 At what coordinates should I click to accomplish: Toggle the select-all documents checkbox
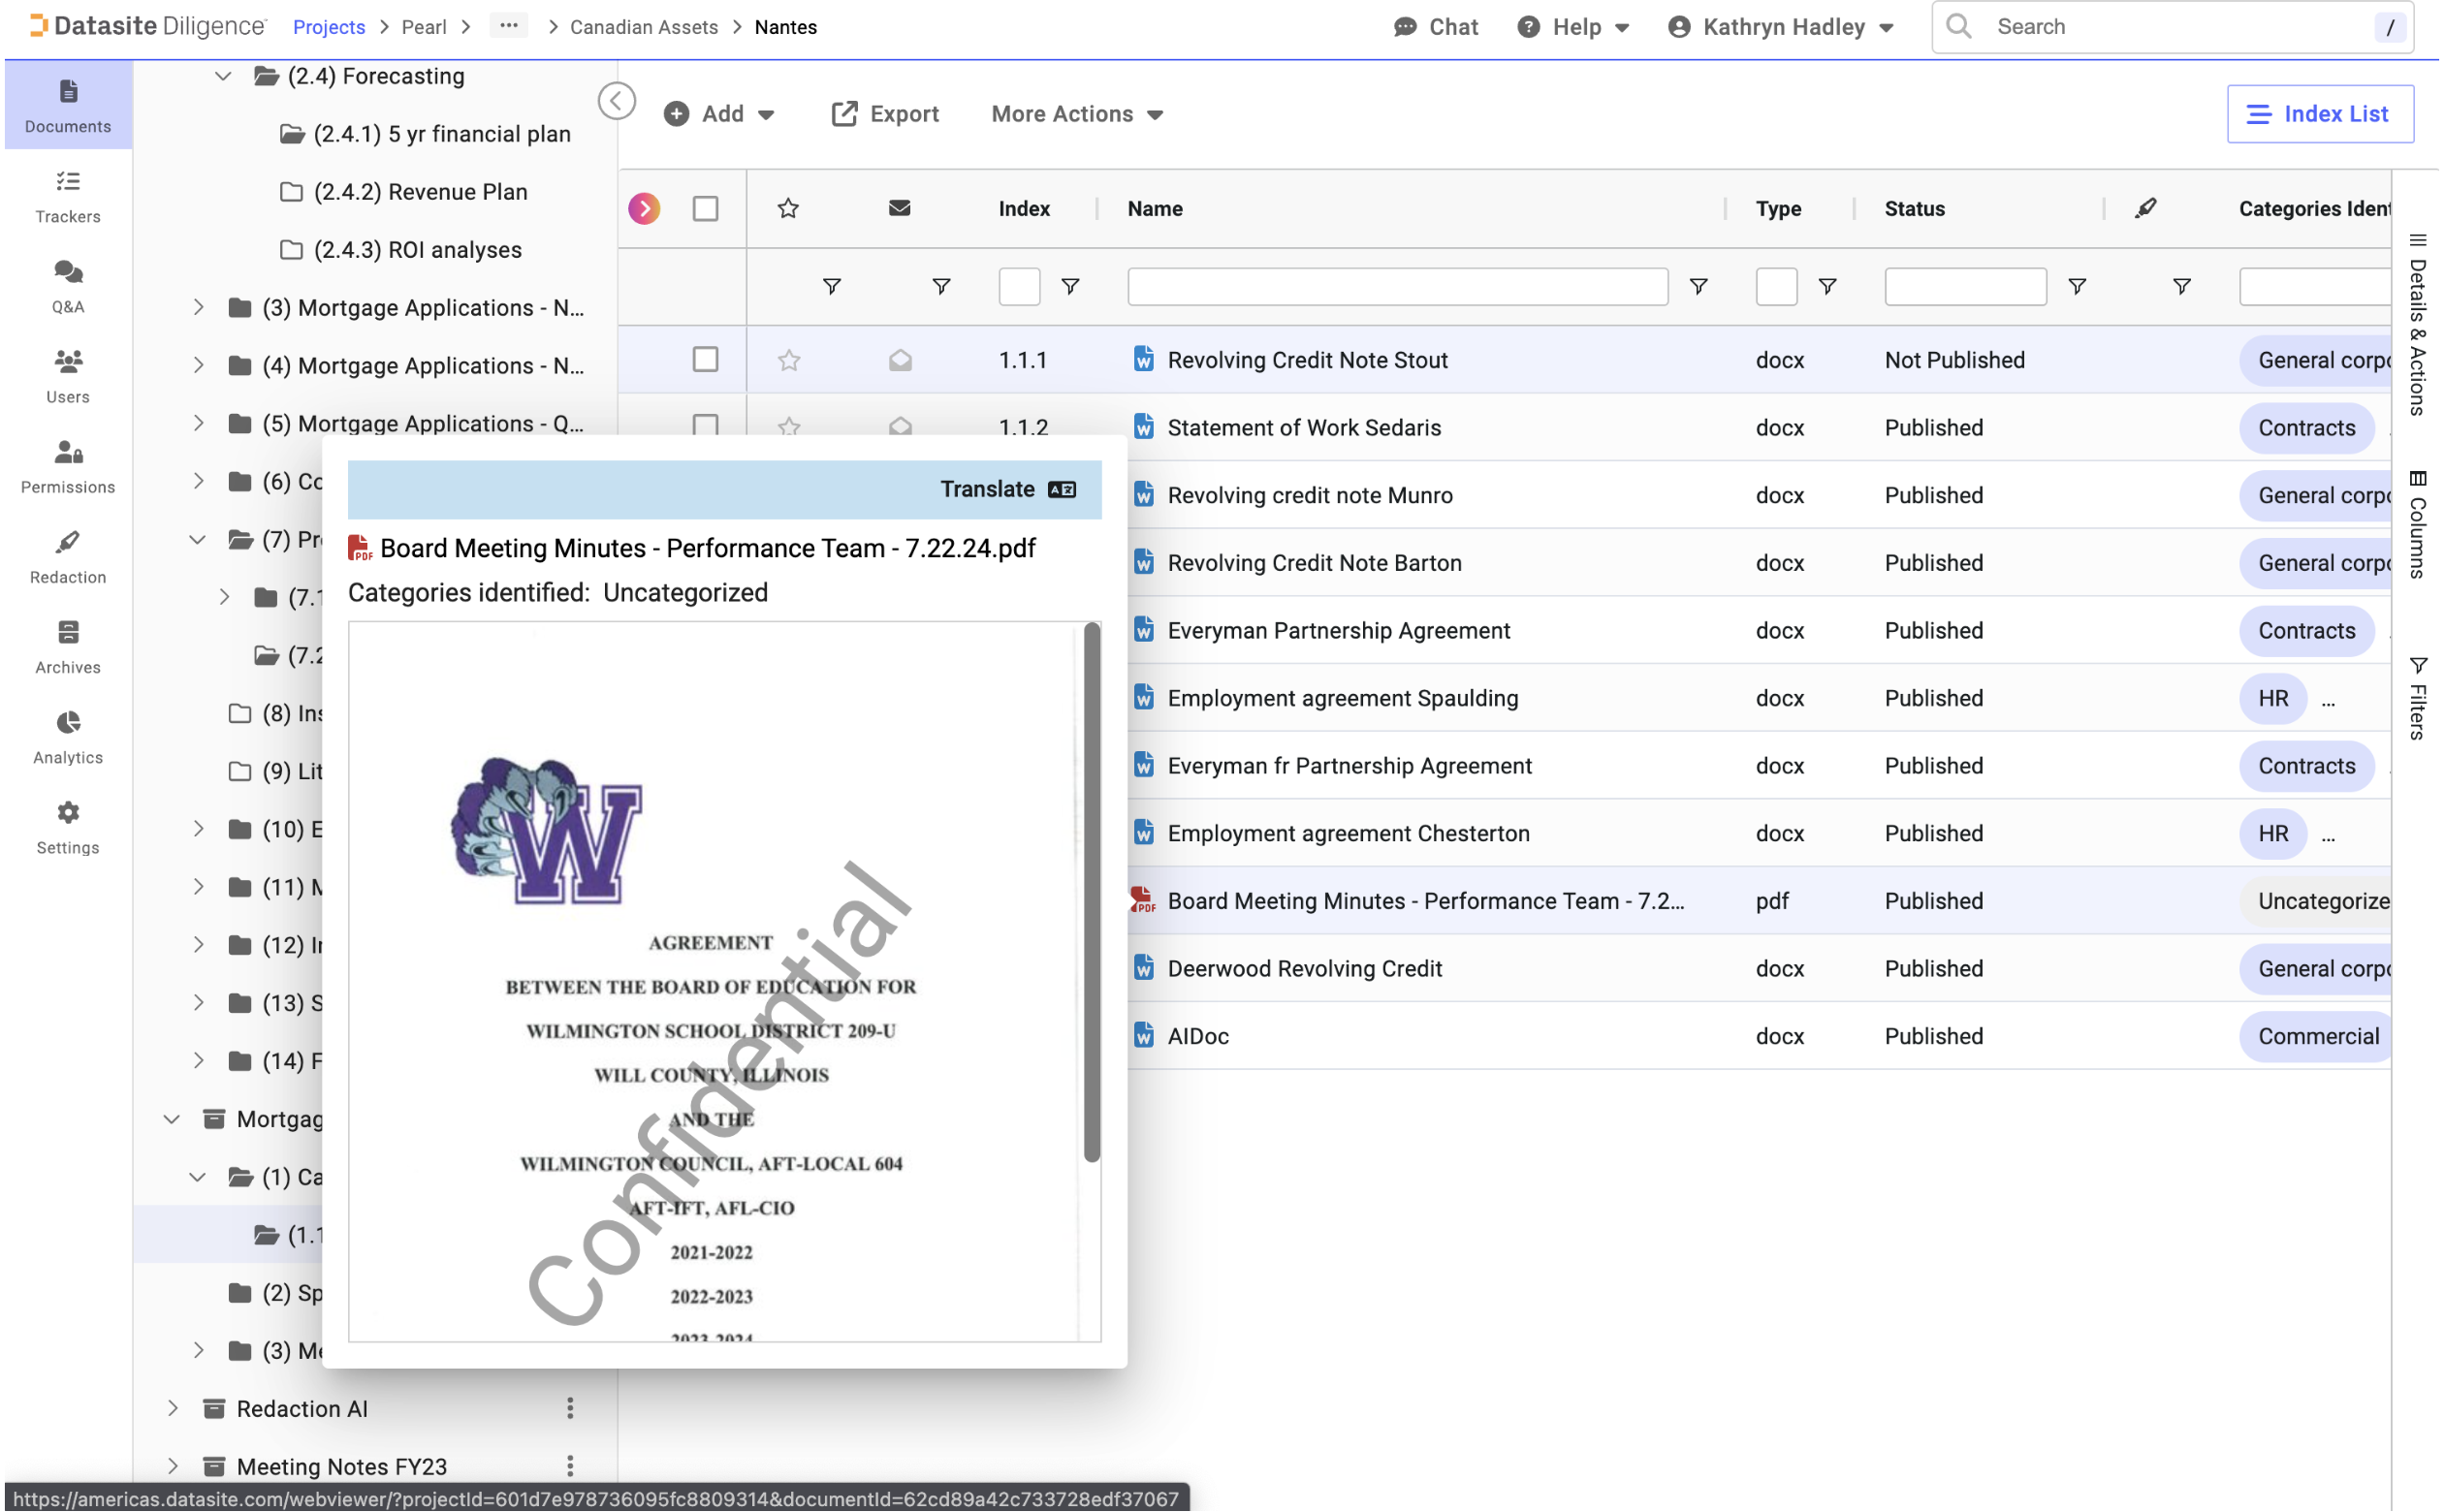tap(705, 208)
